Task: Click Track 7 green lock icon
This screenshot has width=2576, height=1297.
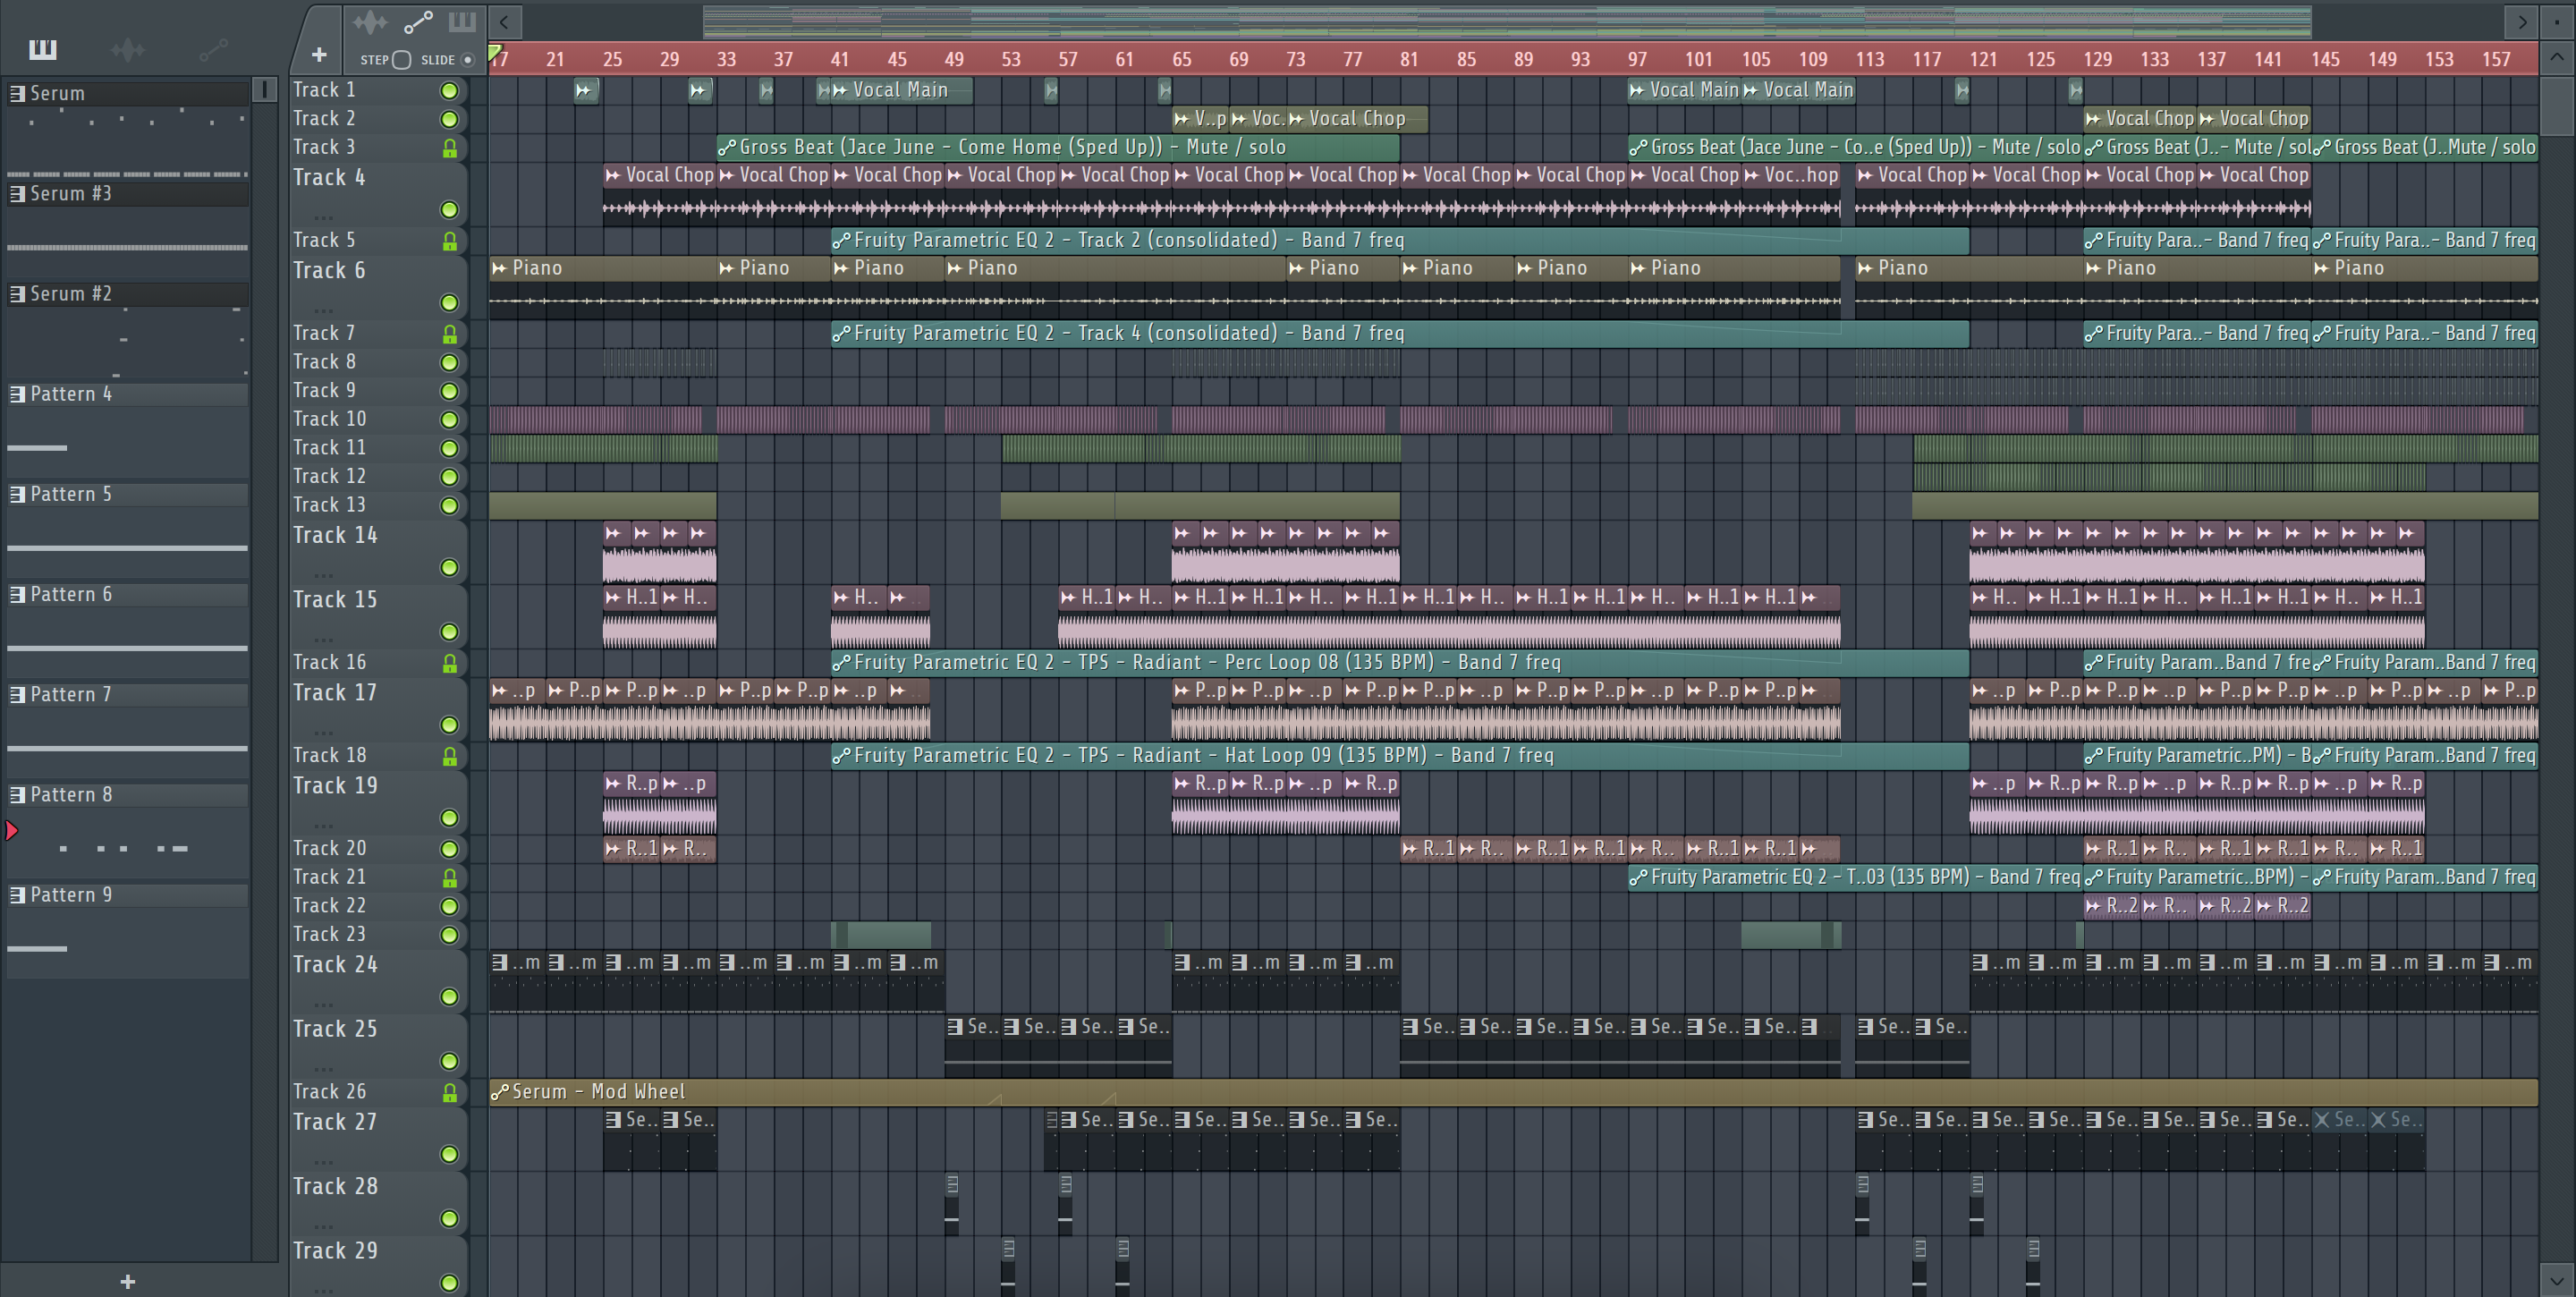Action: 449,334
